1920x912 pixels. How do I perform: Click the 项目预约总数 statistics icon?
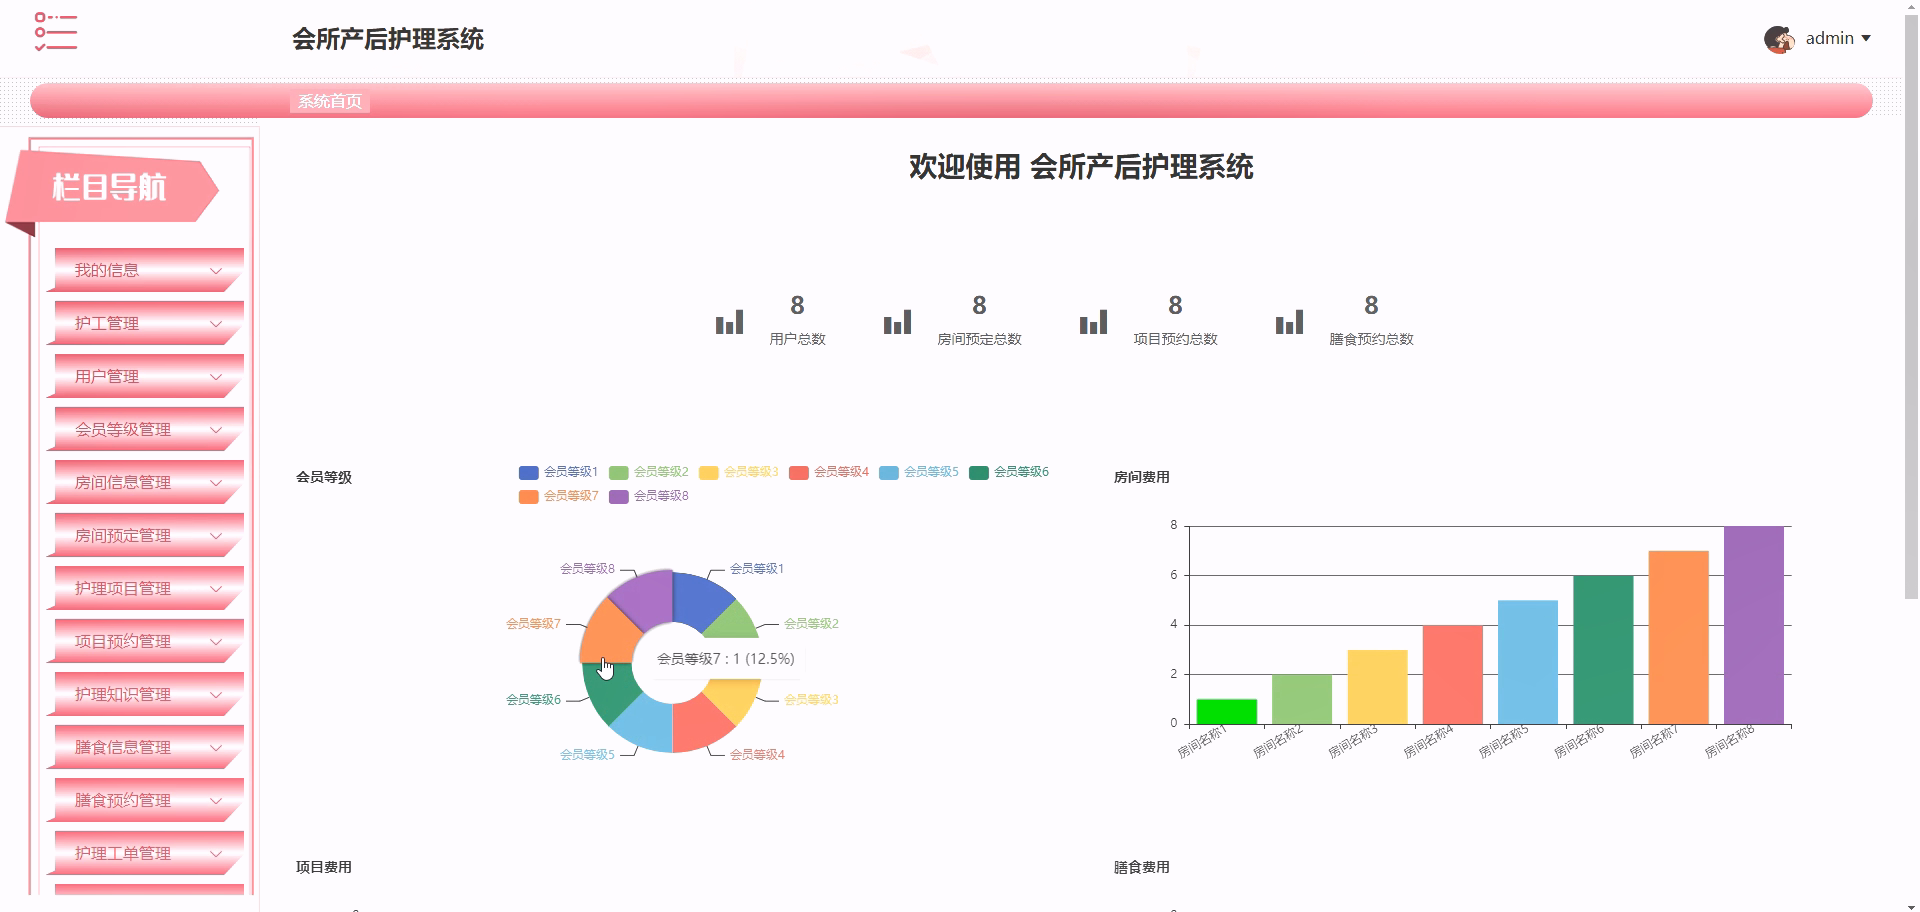coord(1093,322)
